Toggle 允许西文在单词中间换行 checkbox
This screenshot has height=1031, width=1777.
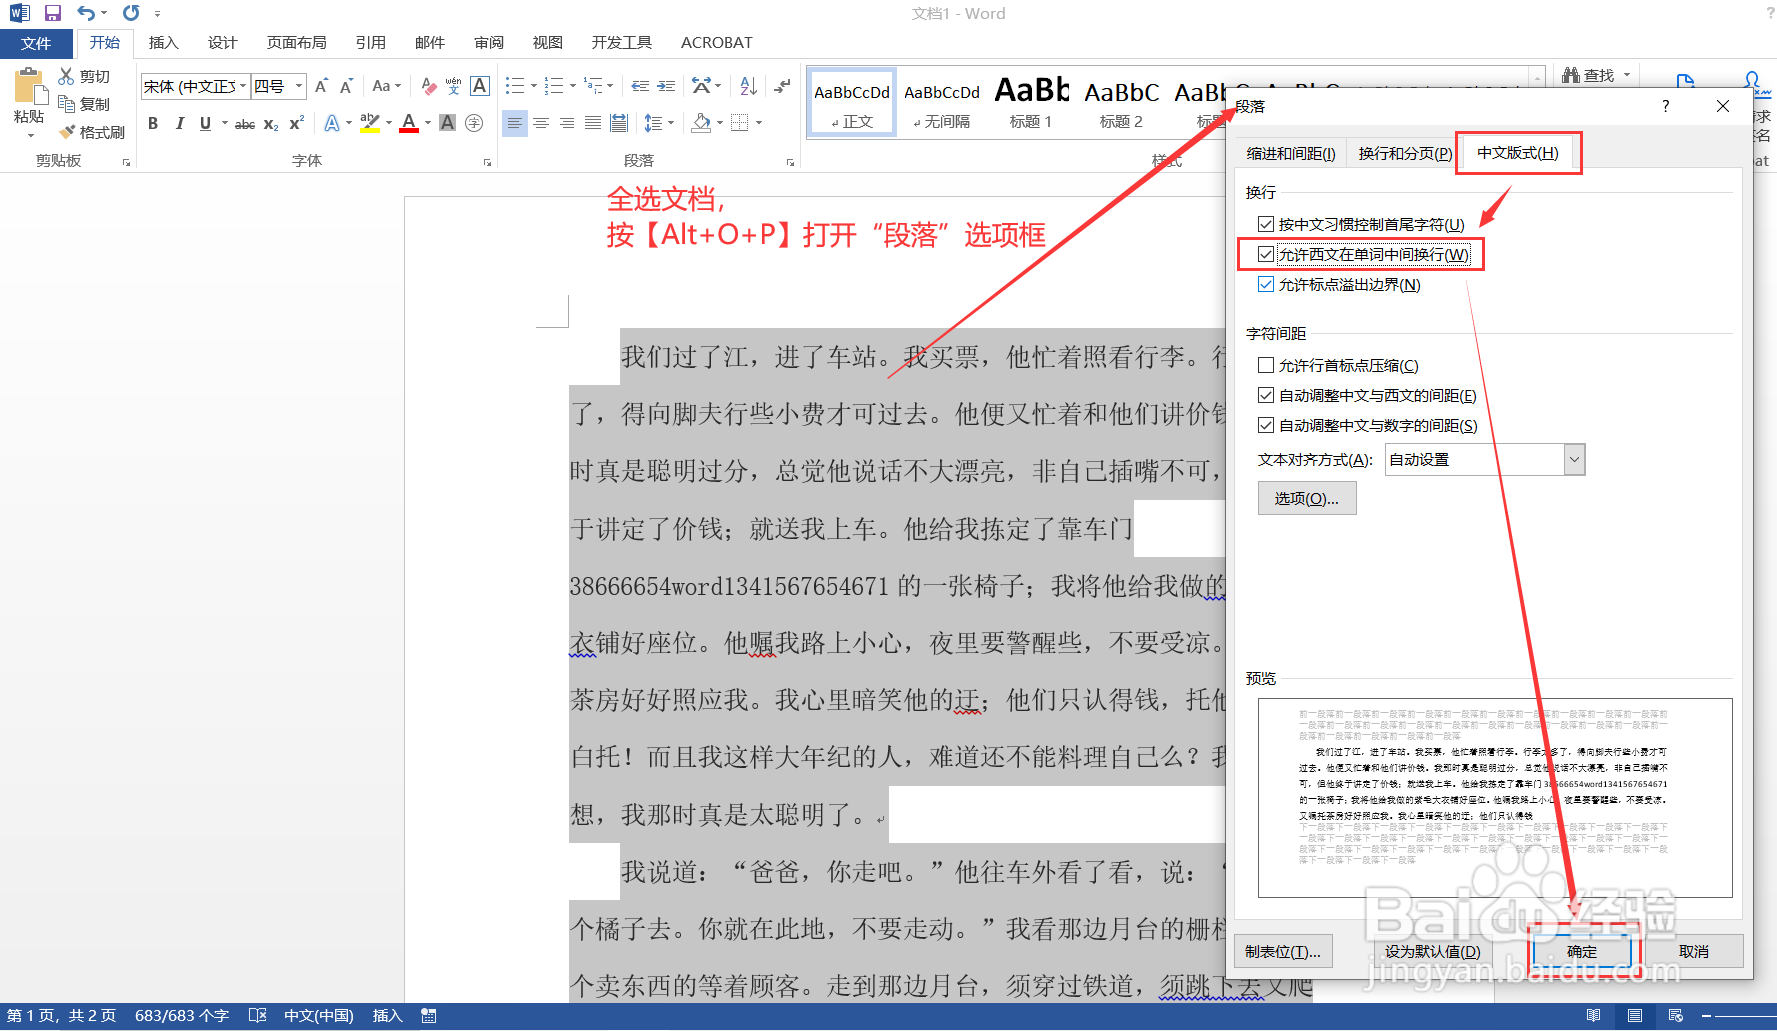click(x=1266, y=254)
